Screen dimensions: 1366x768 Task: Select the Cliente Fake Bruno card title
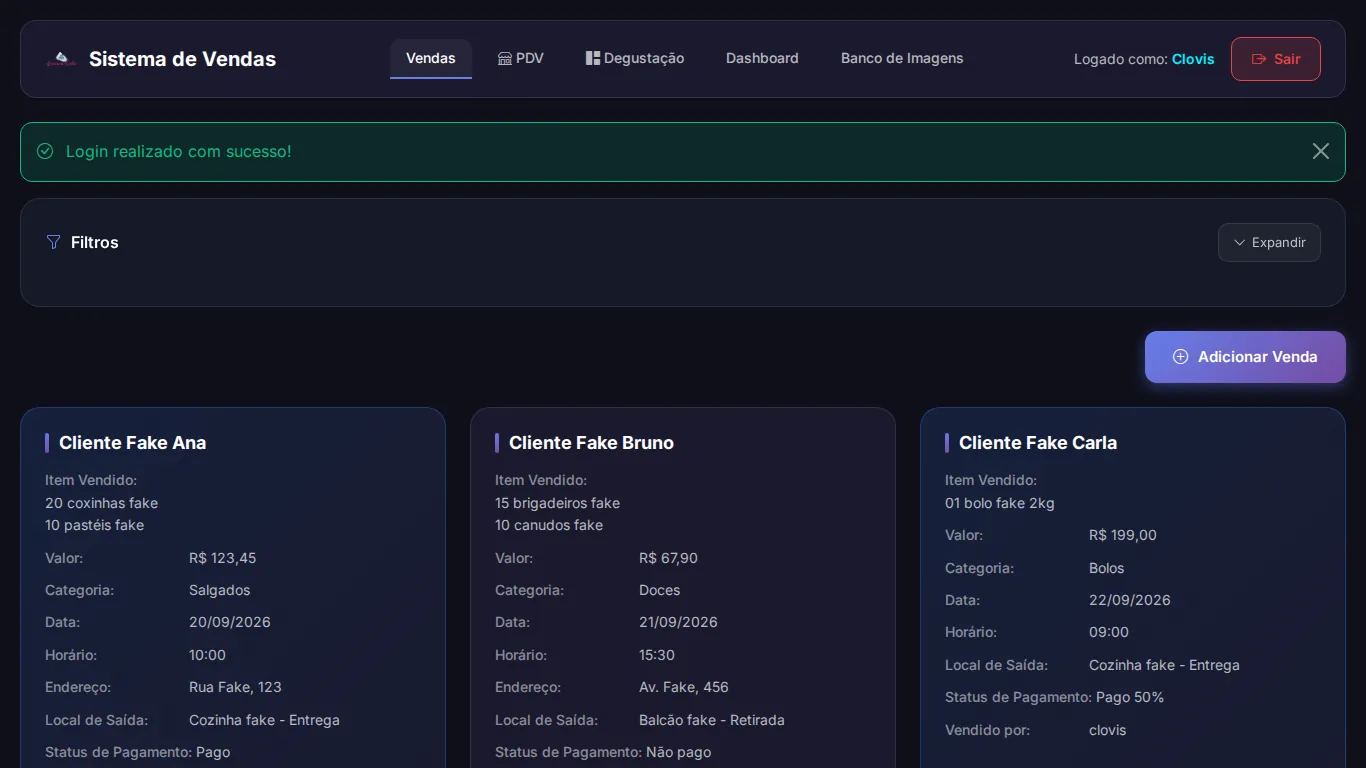click(x=591, y=443)
